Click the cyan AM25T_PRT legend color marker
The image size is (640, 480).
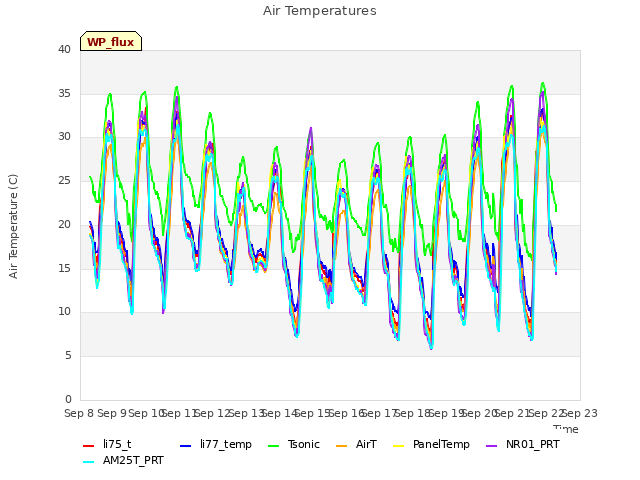pyautogui.click(x=89, y=462)
